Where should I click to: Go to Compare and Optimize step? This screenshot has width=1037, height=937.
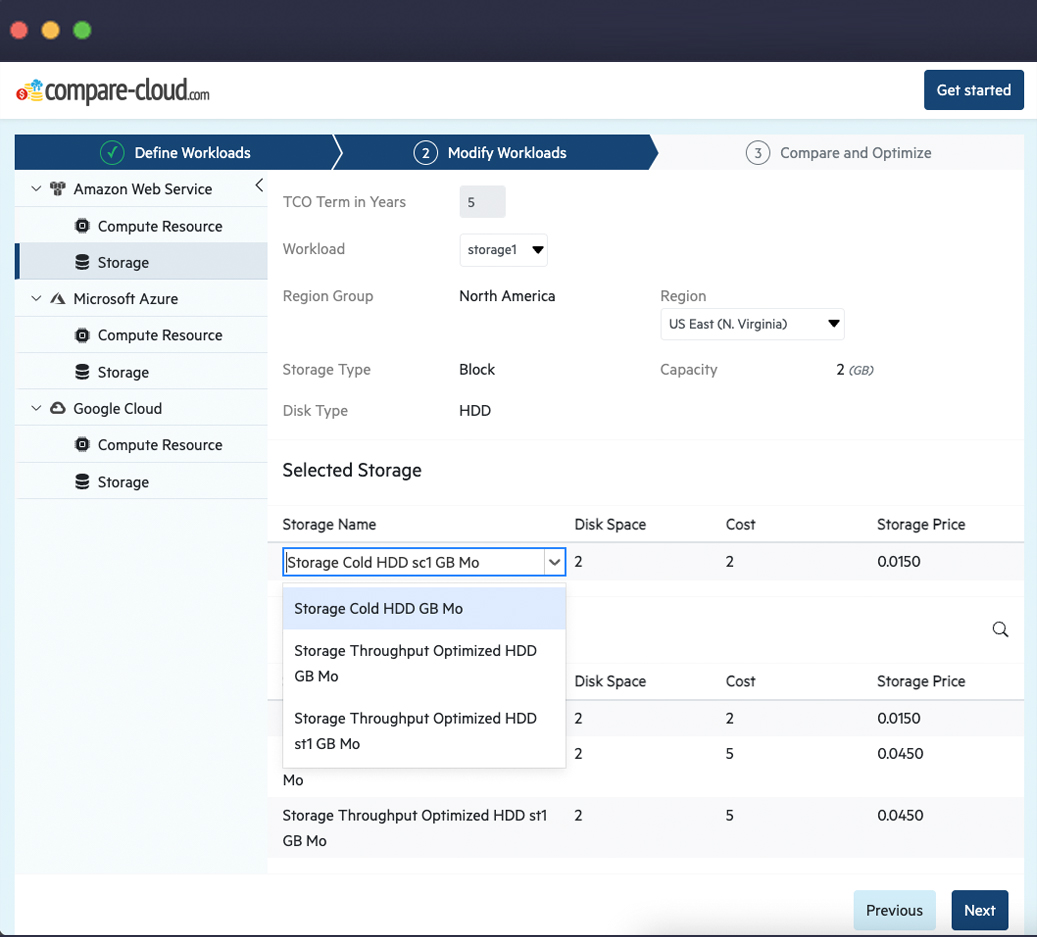[x=838, y=153]
